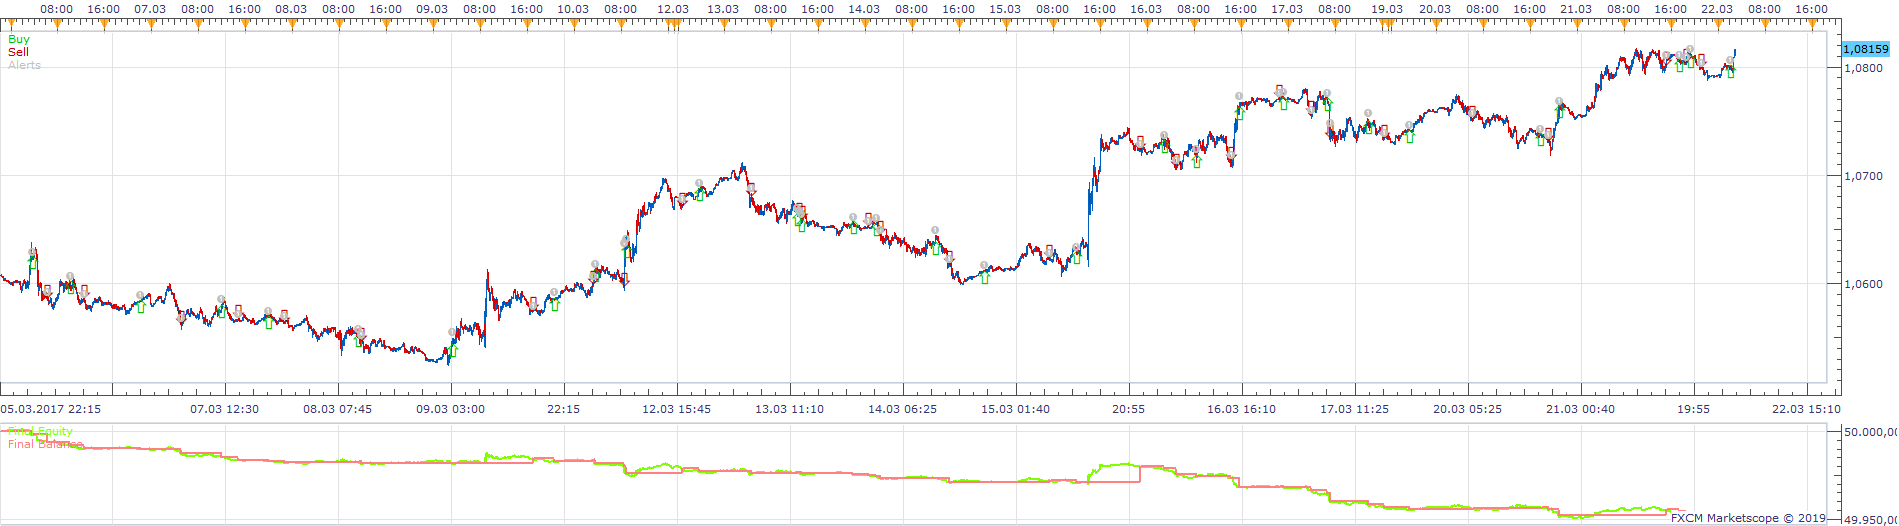This screenshot has height=526, width=1899.
Task: Select the orange marker under the 09.03 ruler label
Action: pyautogui.click(x=432, y=25)
